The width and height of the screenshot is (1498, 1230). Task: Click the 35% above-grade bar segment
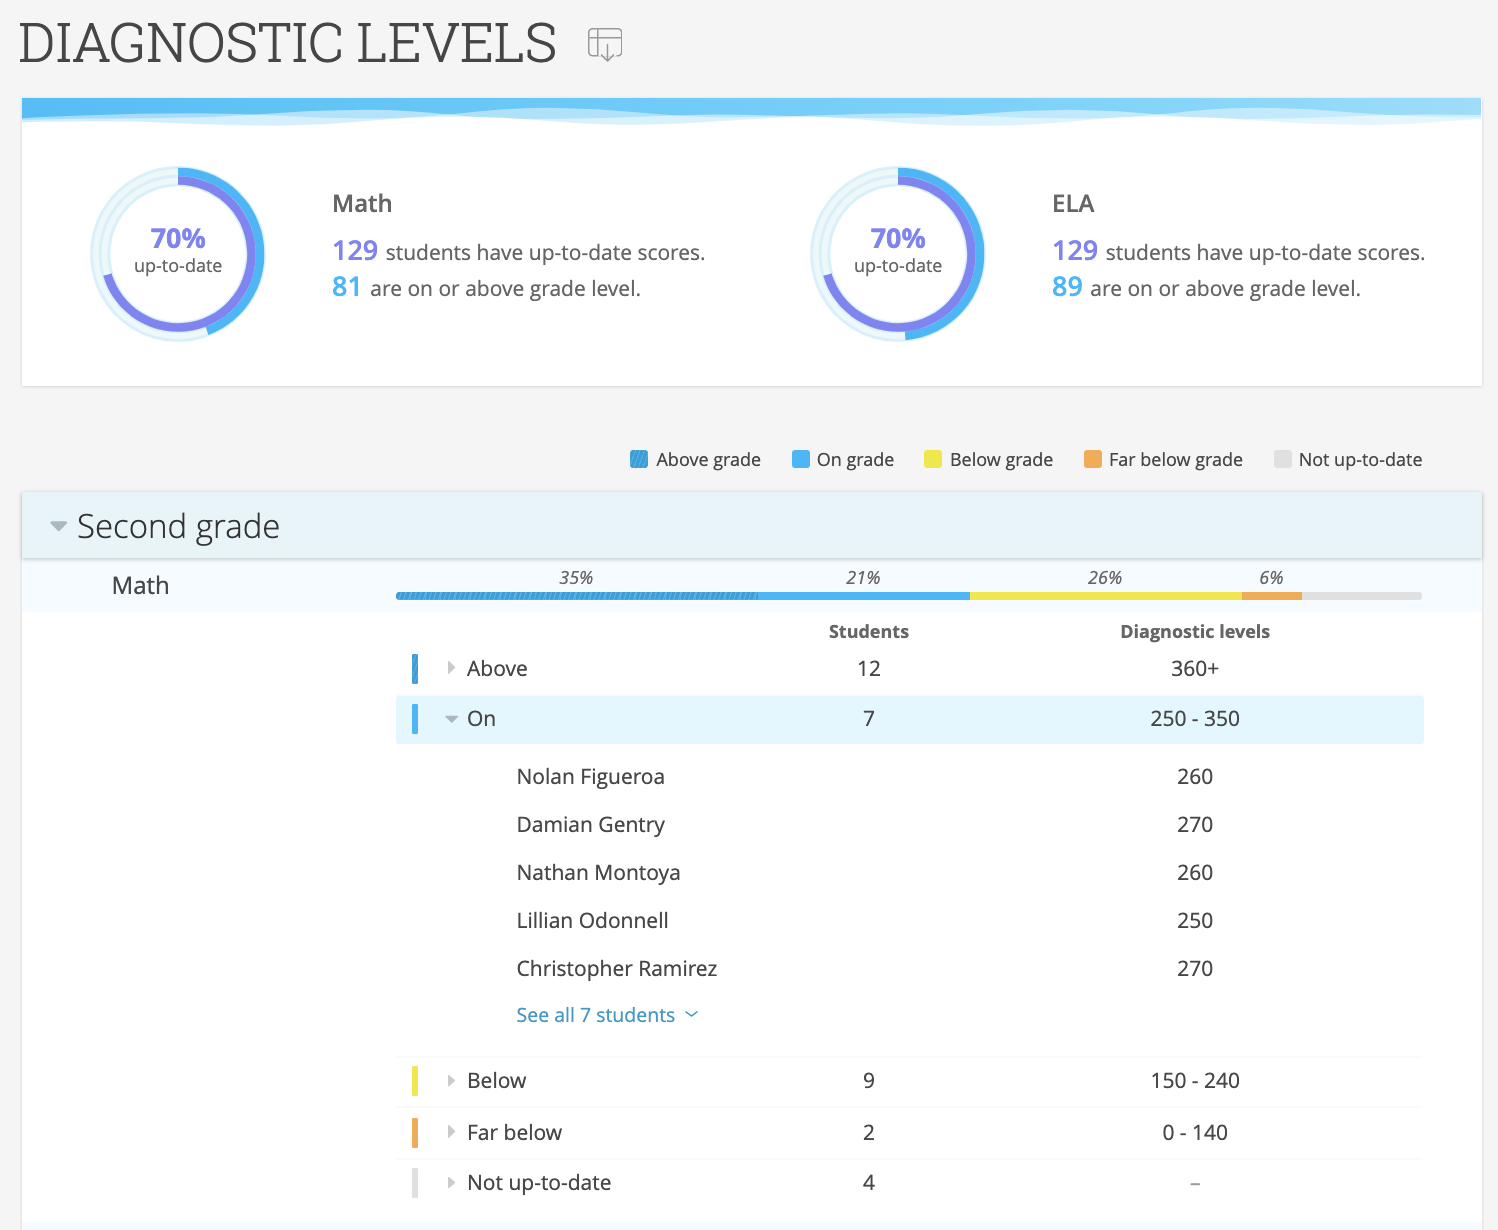[576, 596]
